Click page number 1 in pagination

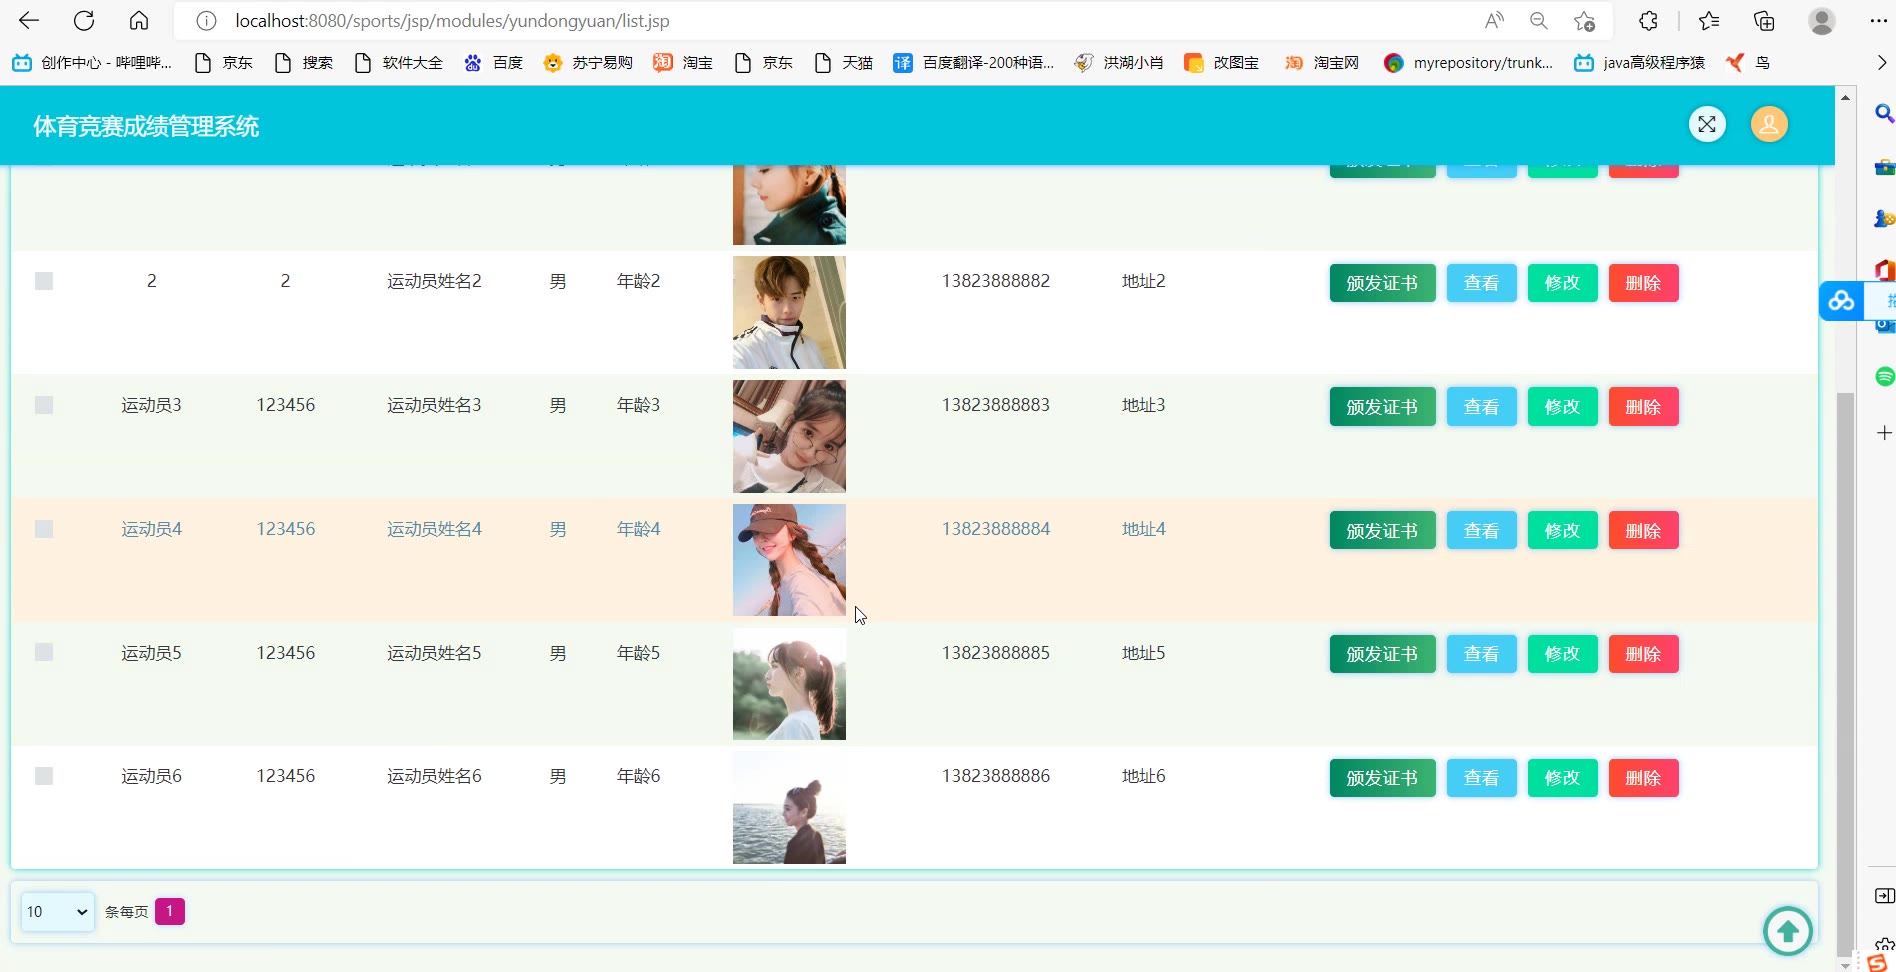tap(170, 912)
